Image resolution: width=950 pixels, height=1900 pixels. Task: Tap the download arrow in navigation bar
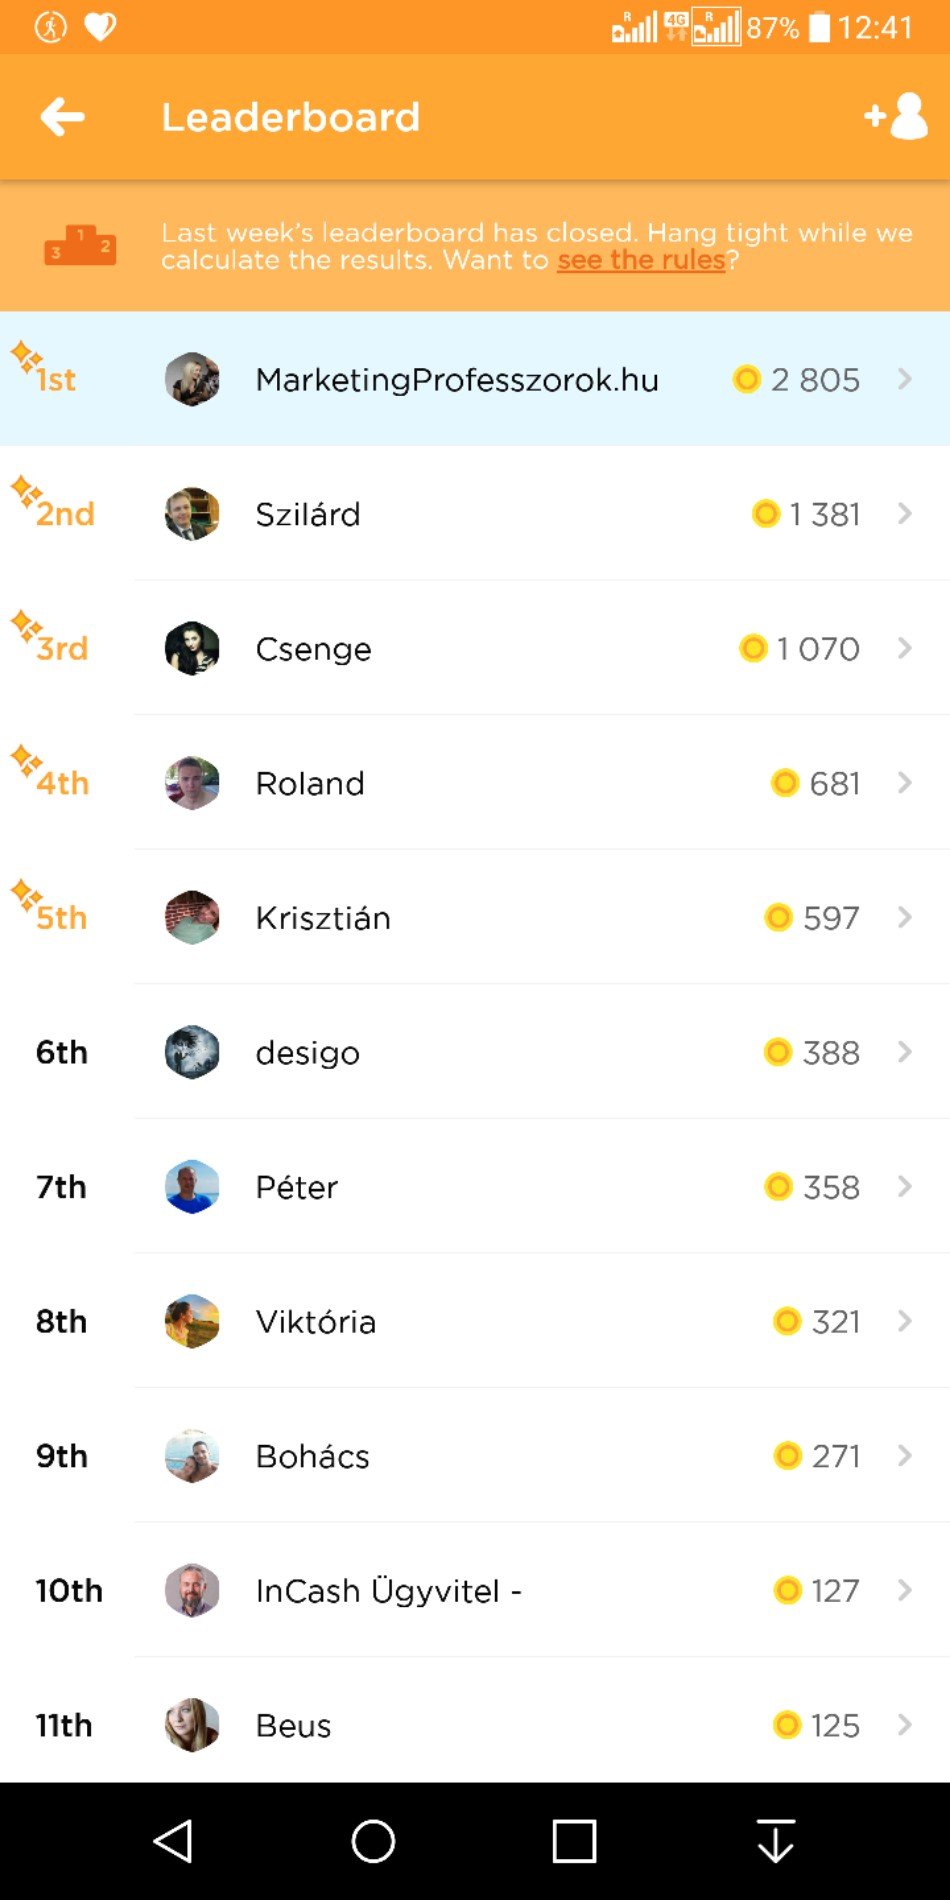pos(776,1841)
